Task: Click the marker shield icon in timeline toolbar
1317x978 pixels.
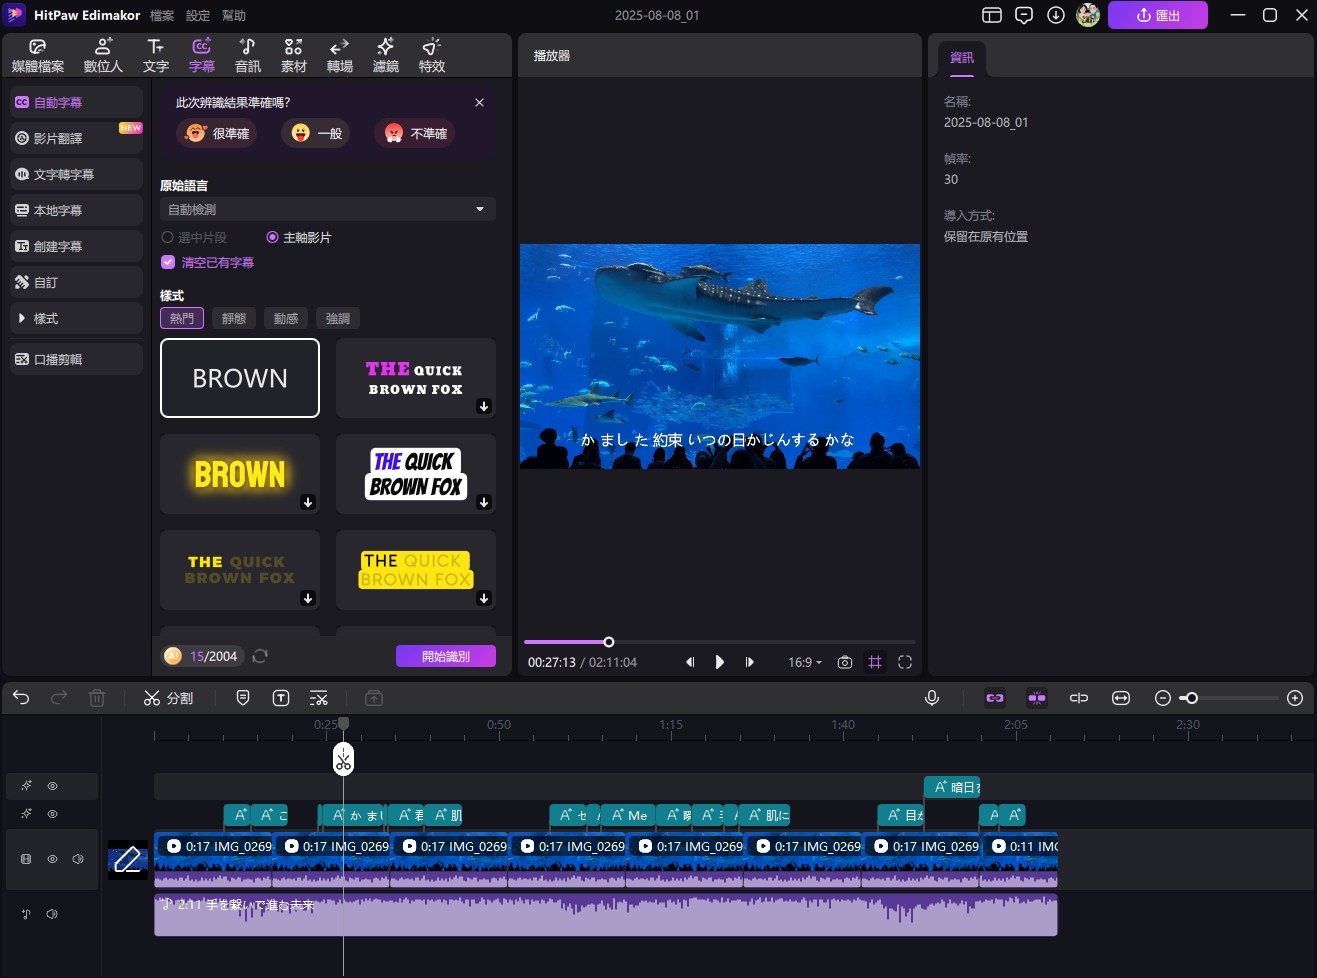Action: (243, 698)
